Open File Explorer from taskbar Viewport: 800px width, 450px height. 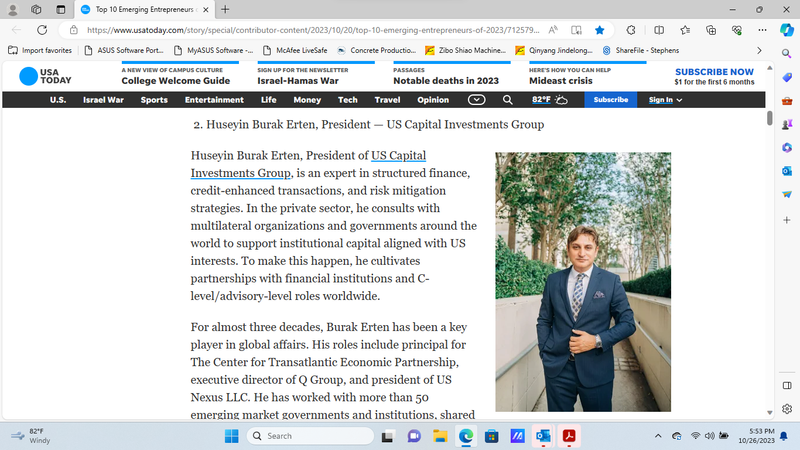tap(440, 436)
